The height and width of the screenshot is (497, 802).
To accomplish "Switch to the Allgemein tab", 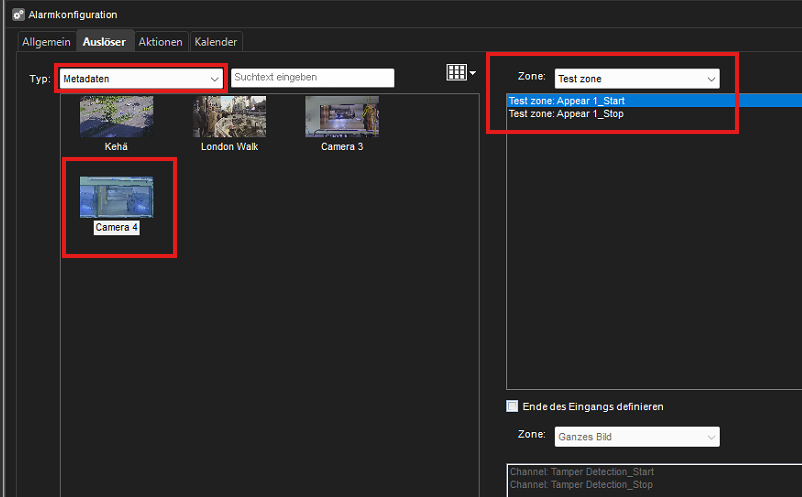I will [x=46, y=42].
